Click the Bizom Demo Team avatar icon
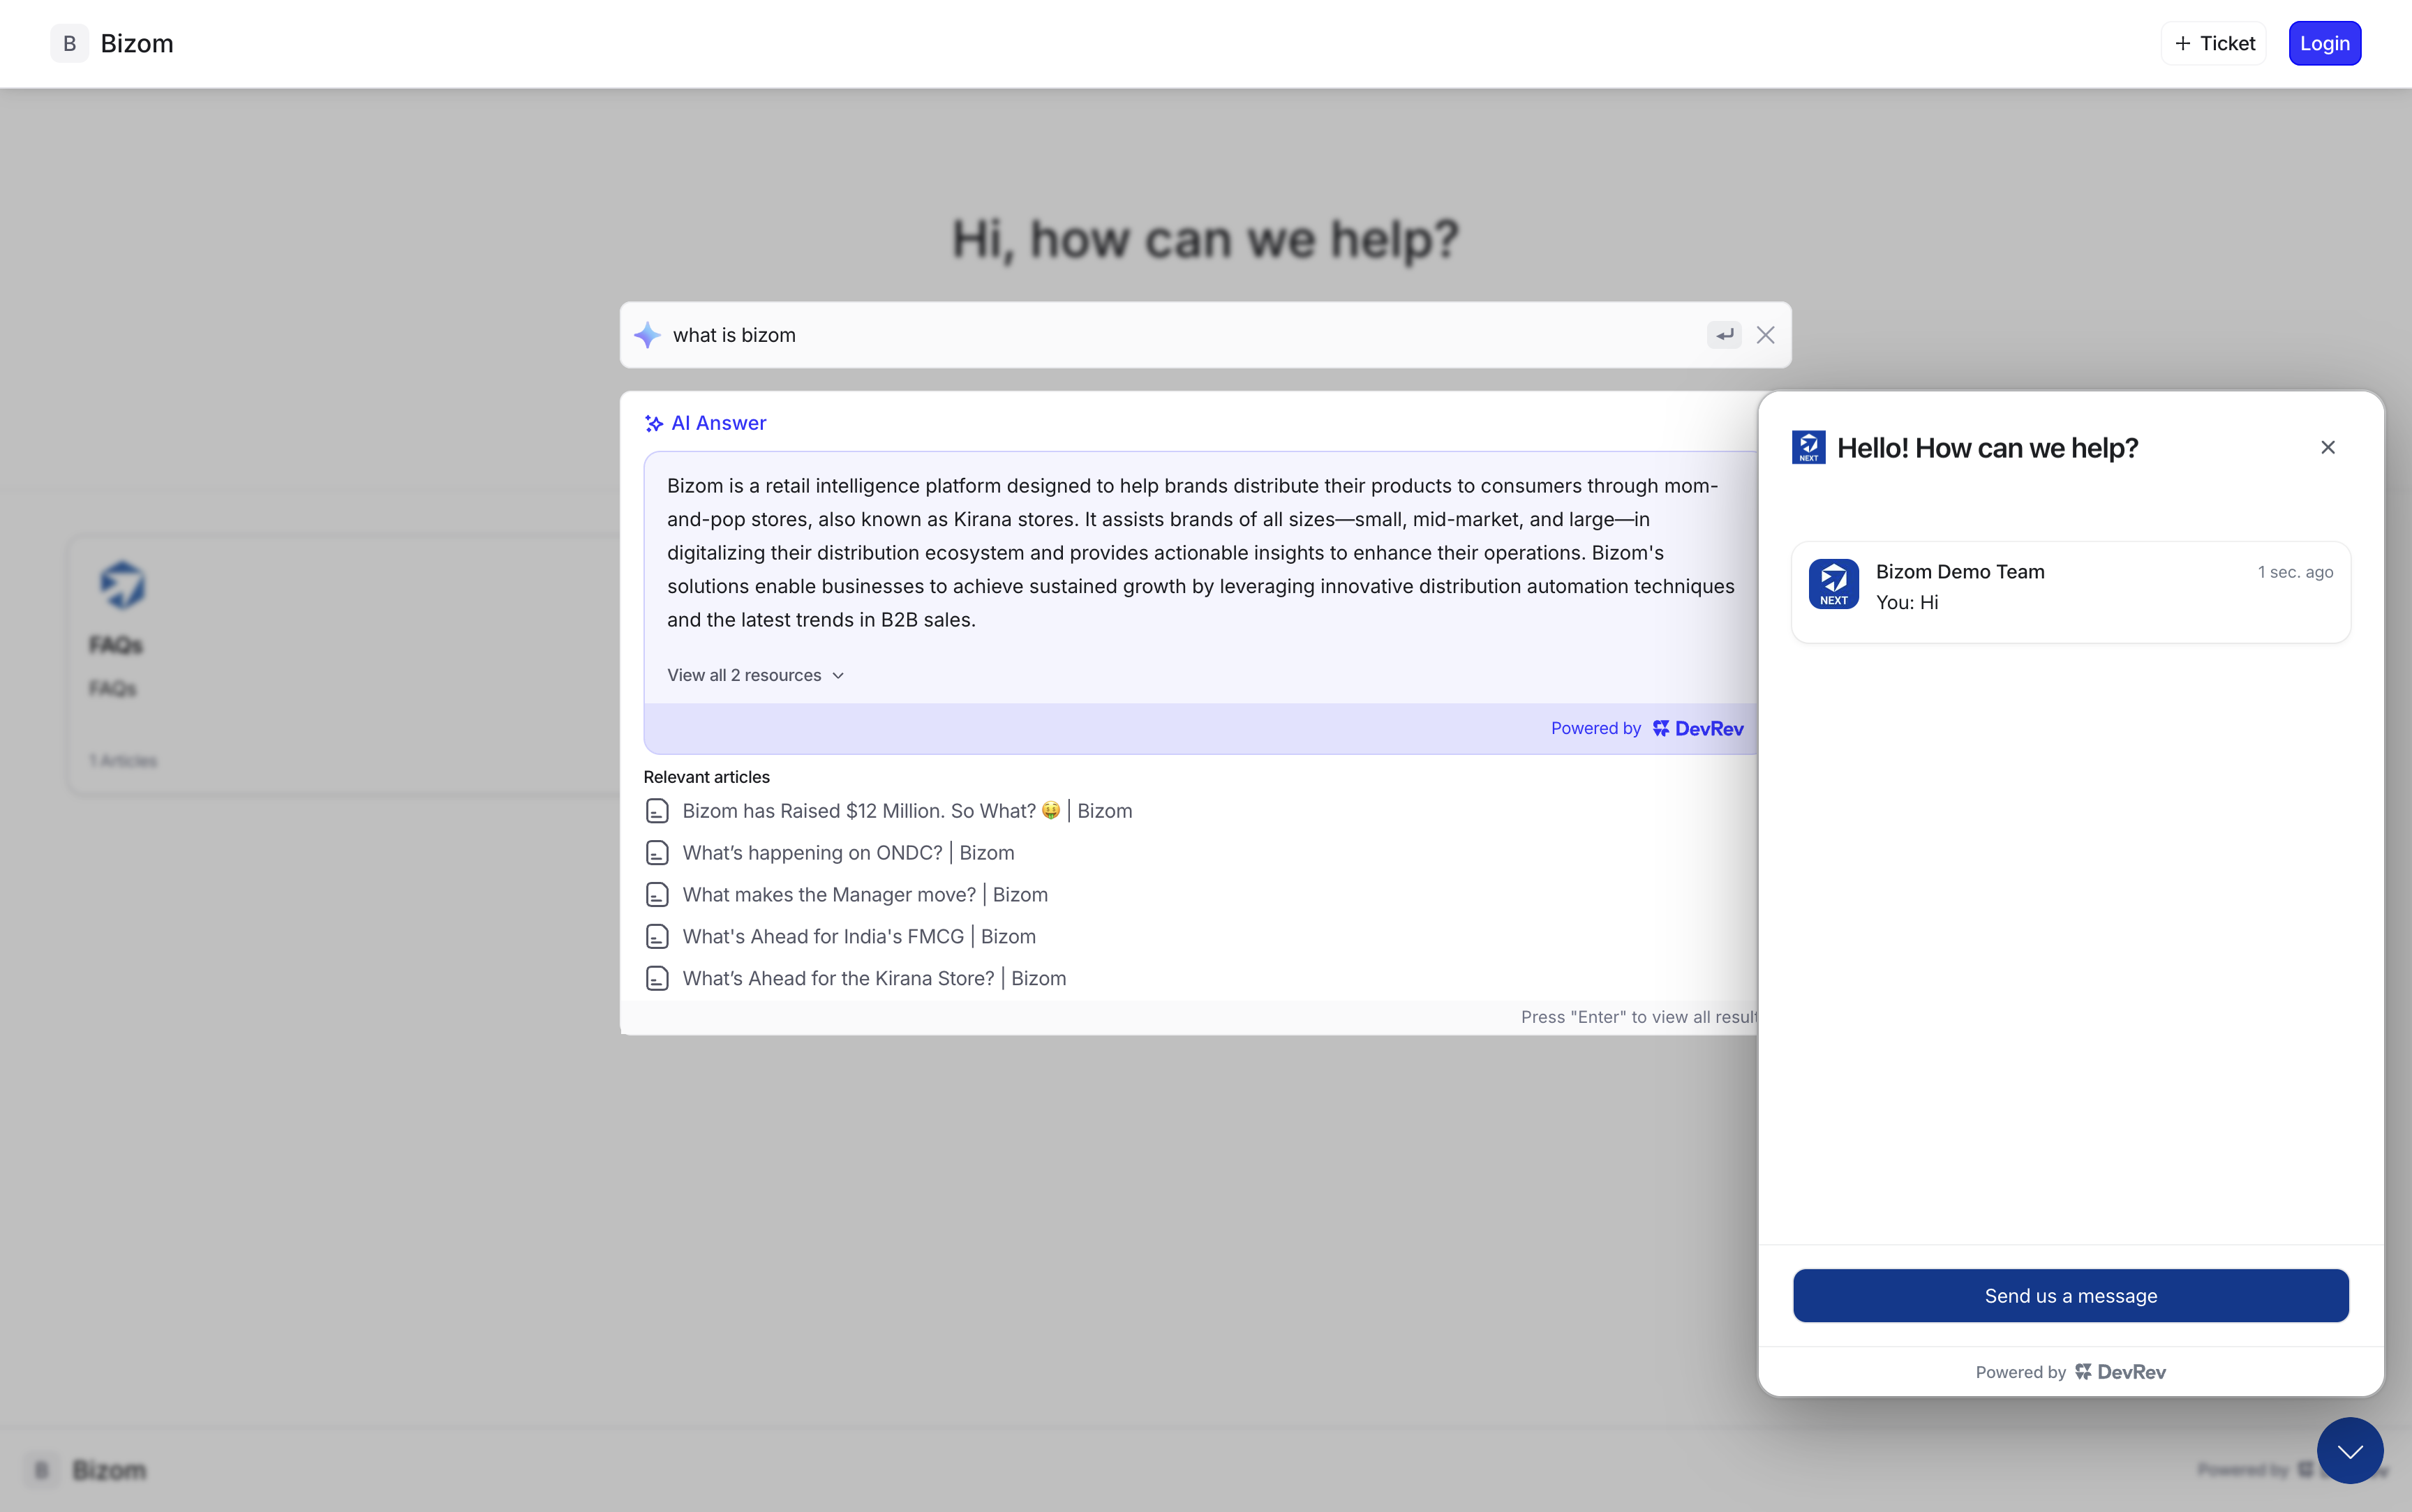This screenshot has height=1512, width=2412. (1834, 584)
